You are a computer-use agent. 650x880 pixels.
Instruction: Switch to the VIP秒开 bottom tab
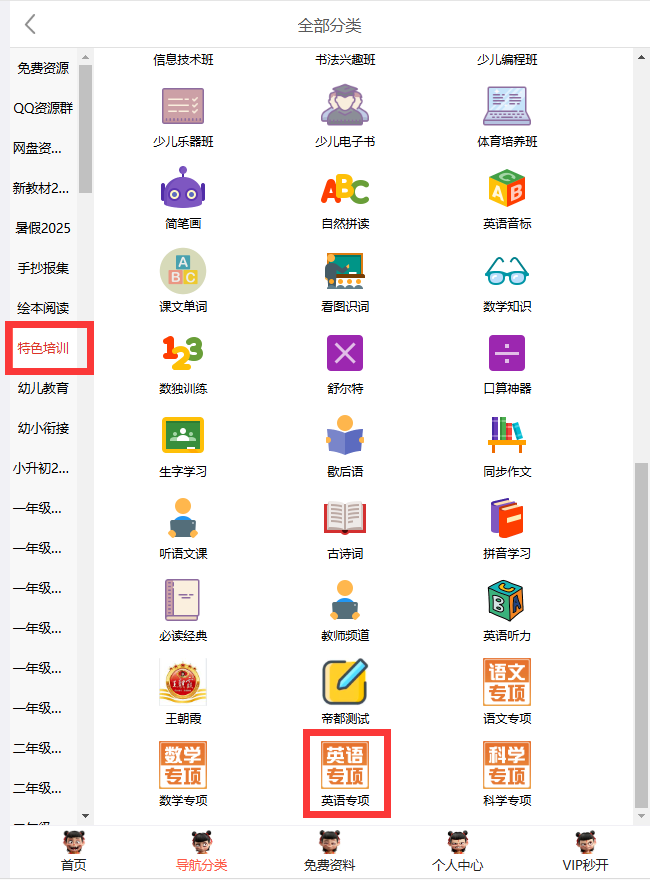click(x=585, y=852)
